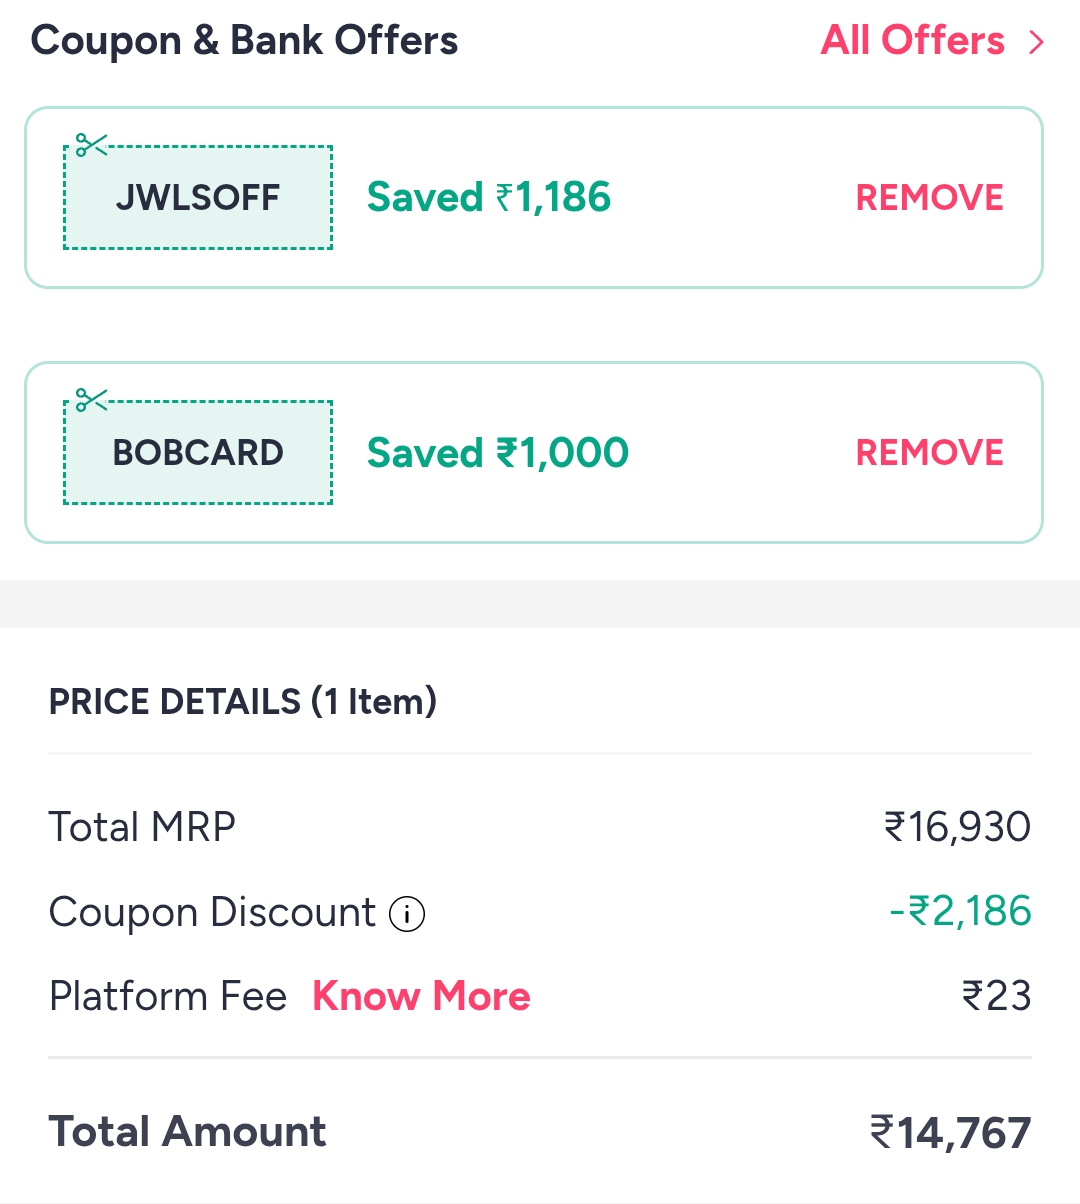Select the JWLSOFF coupon code chip
Image resolution: width=1080 pixels, height=1204 pixels.
point(197,197)
